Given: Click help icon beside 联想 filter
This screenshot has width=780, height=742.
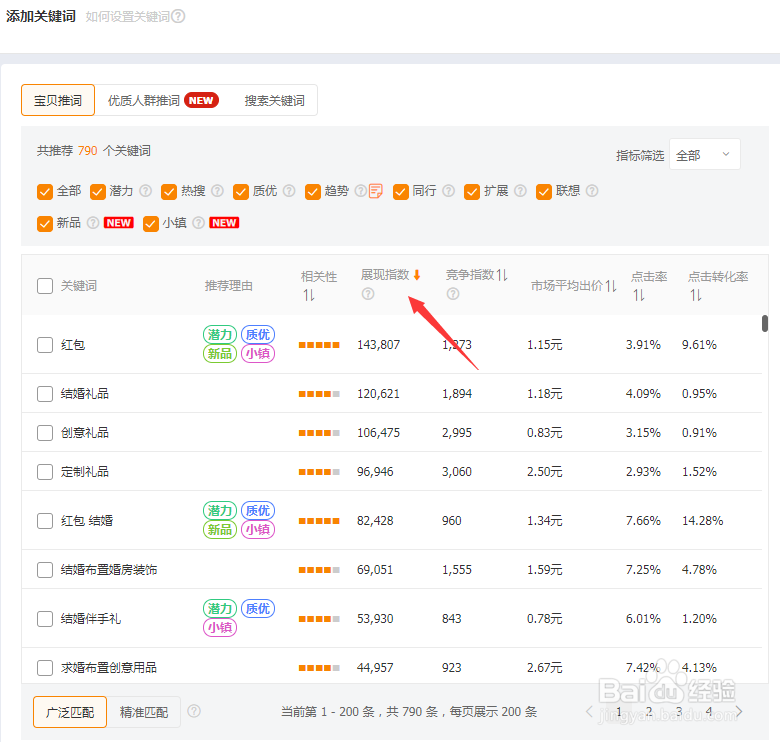Looking at the screenshot, I should [x=592, y=191].
